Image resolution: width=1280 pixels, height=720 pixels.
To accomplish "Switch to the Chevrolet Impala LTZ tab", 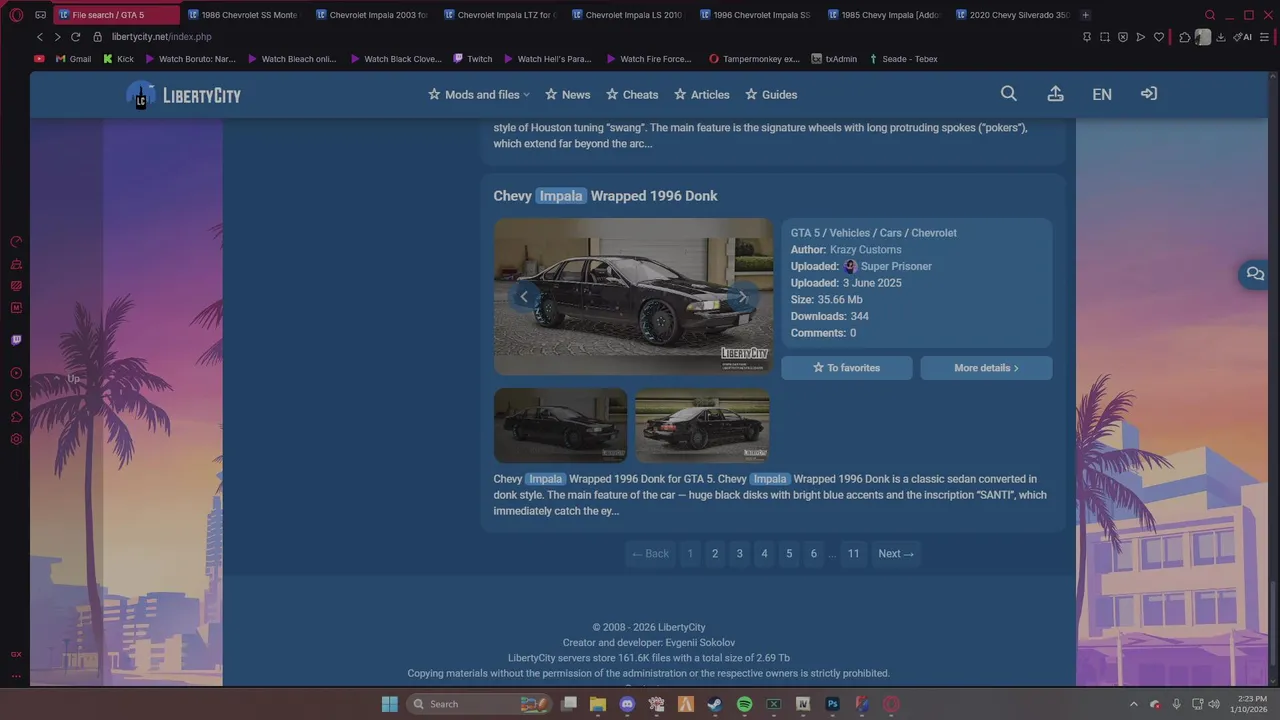I will 499,15.
